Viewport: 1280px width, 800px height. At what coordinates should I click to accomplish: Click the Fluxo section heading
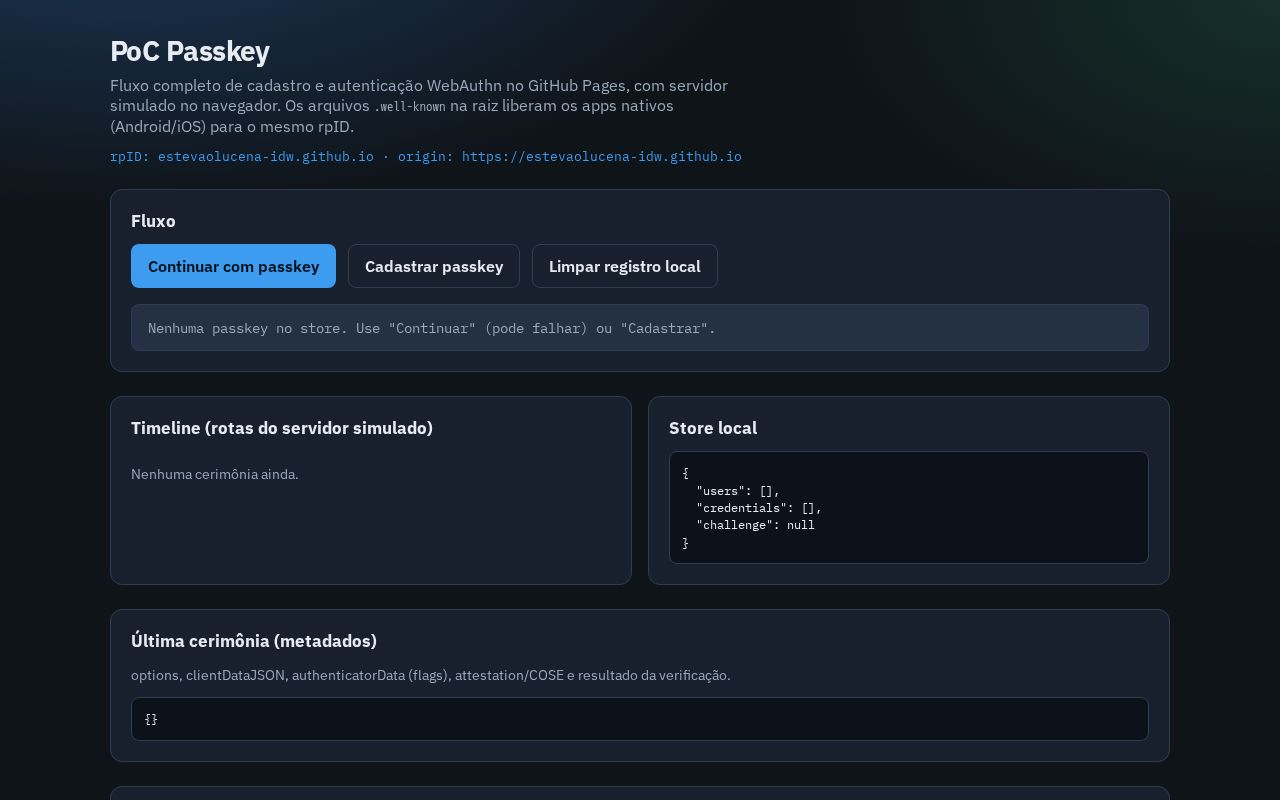point(153,221)
